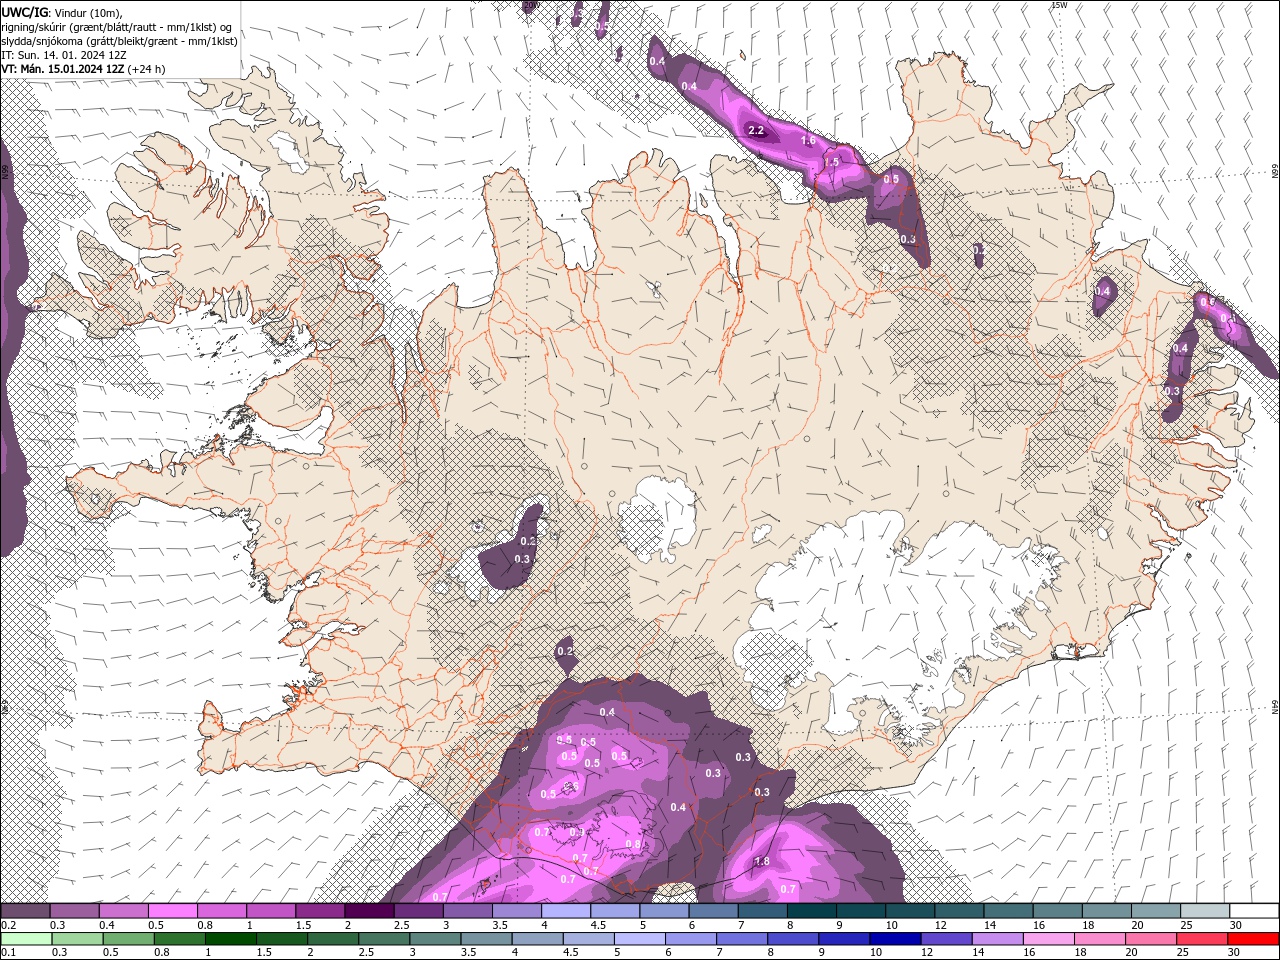Screen dimensions: 1280x960
Task: Click the bright pink 0.5 swatch in snow legend
Action: (x=172, y=911)
